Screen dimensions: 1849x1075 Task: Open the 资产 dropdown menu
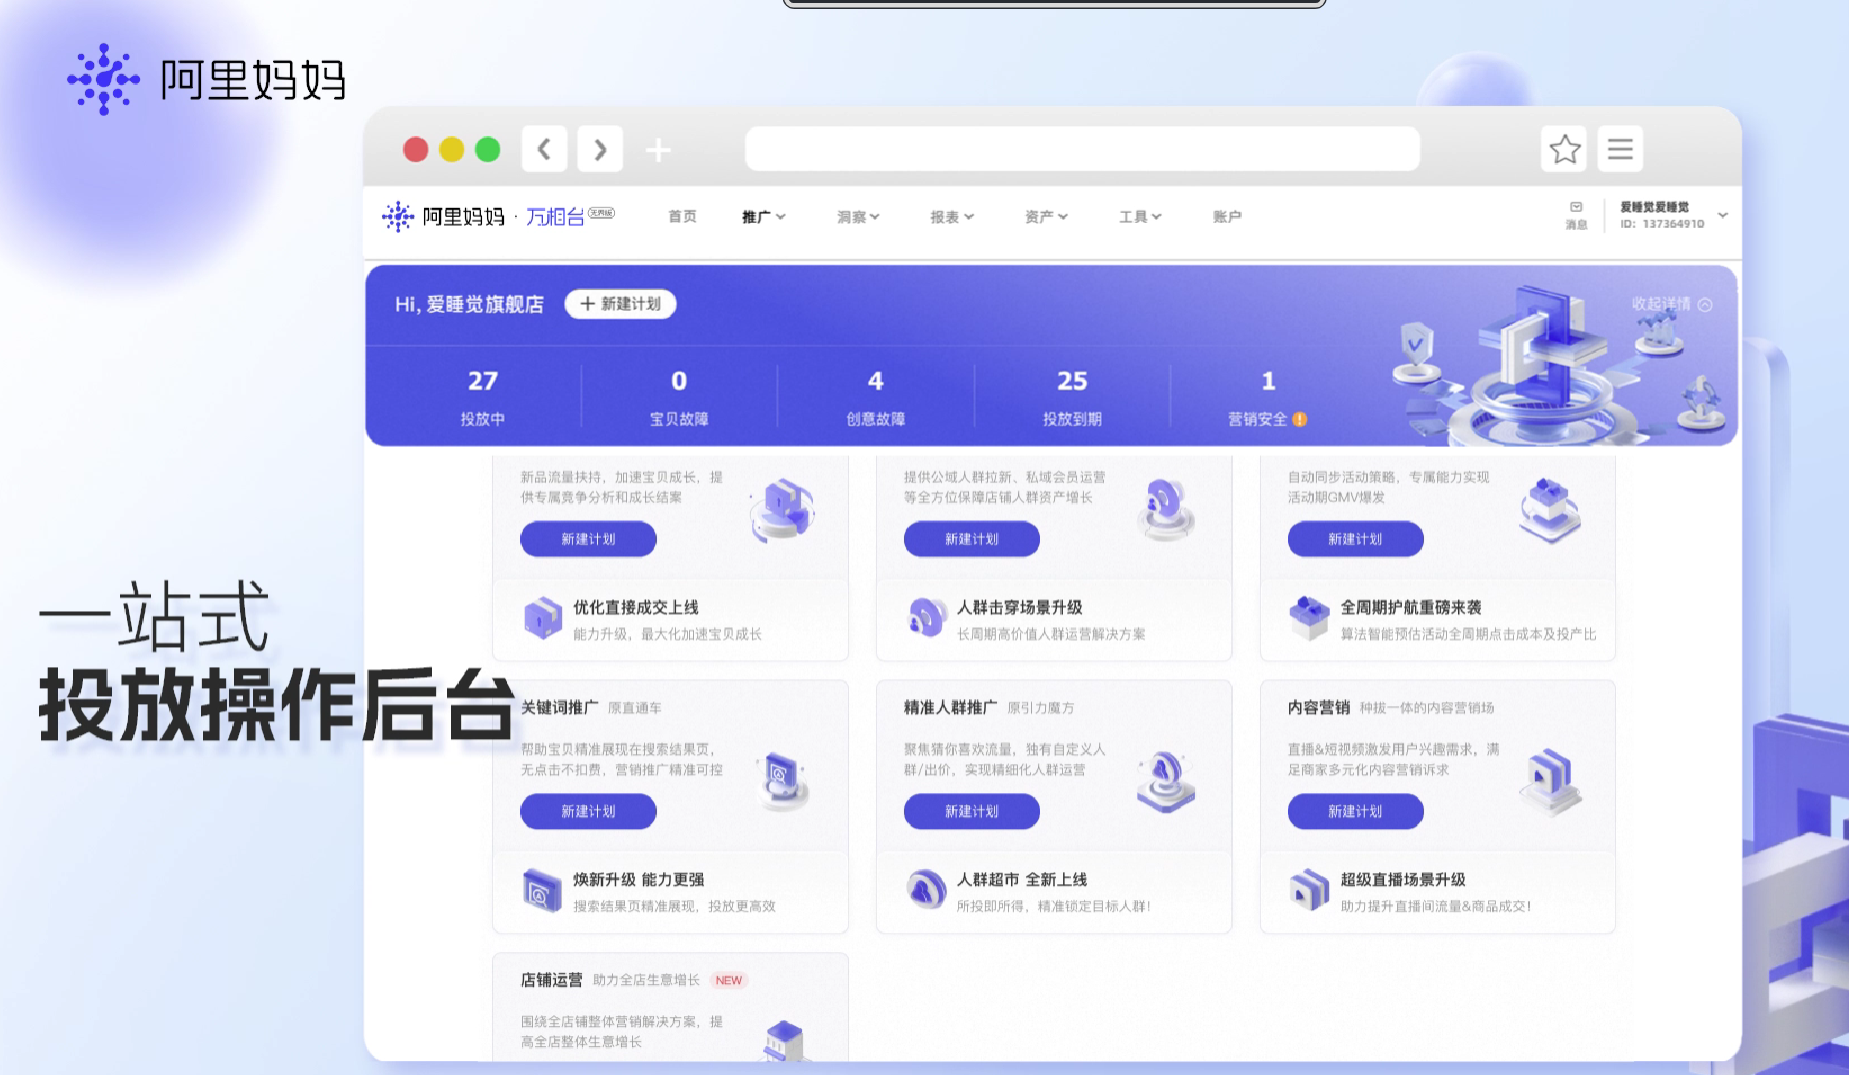(x=1046, y=216)
